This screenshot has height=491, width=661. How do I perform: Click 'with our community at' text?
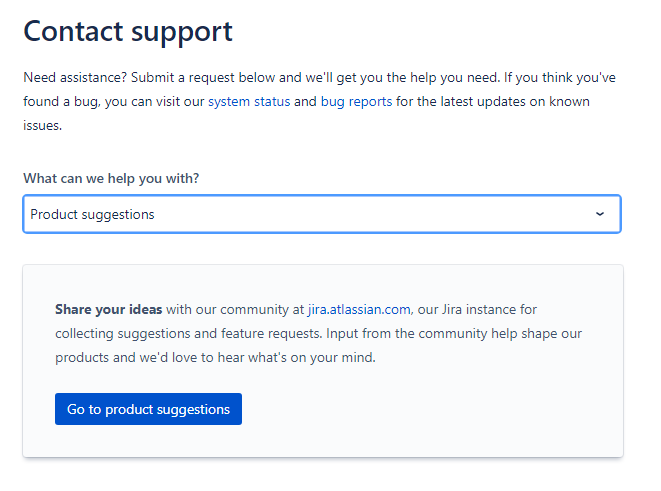tap(235, 309)
